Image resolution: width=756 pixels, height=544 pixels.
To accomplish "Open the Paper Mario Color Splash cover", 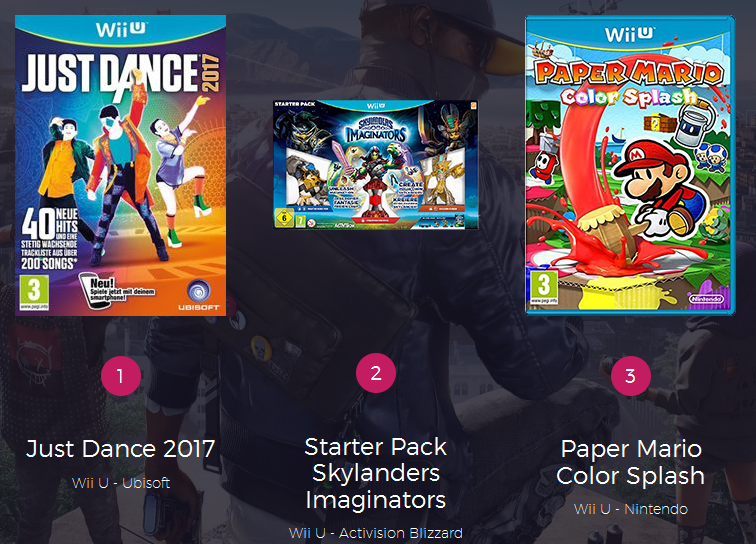I will (630, 165).
